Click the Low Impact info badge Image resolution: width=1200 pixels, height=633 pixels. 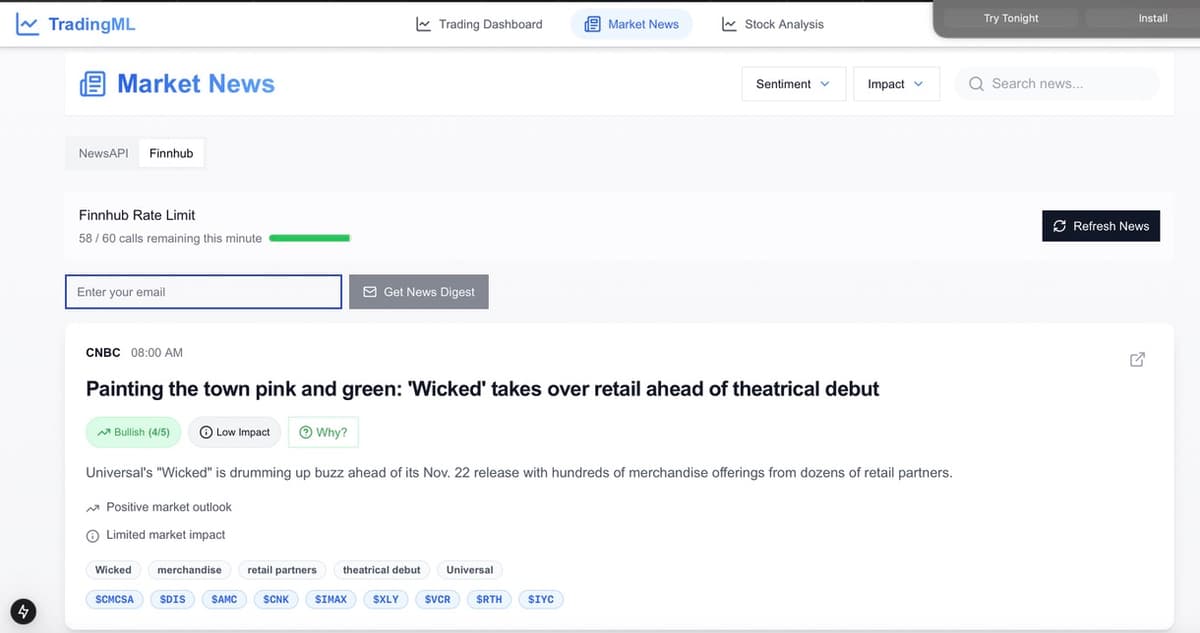point(235,432)
